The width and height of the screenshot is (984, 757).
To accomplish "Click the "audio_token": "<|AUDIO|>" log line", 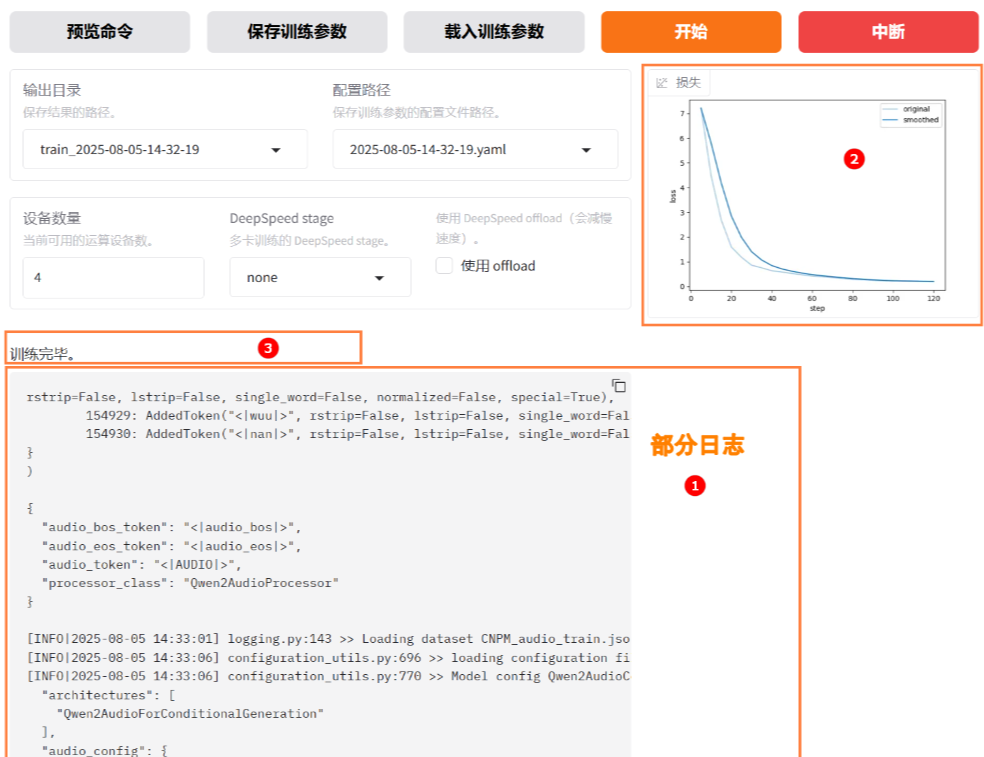I will (141, 565).
